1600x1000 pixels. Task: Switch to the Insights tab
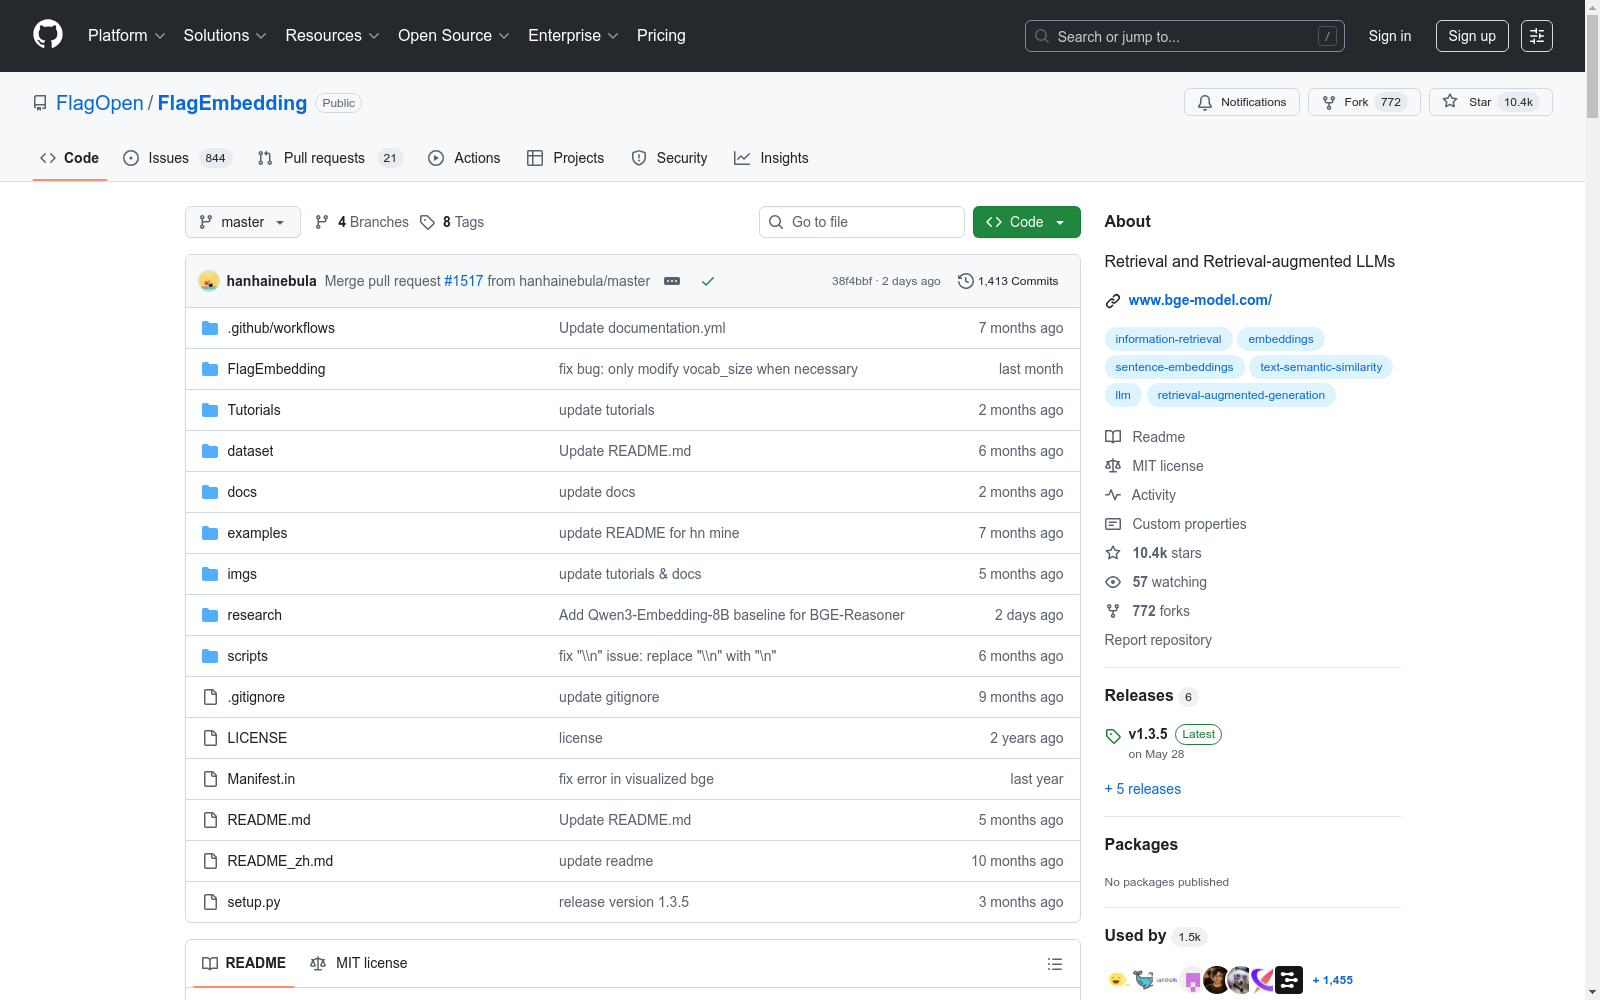771,158
